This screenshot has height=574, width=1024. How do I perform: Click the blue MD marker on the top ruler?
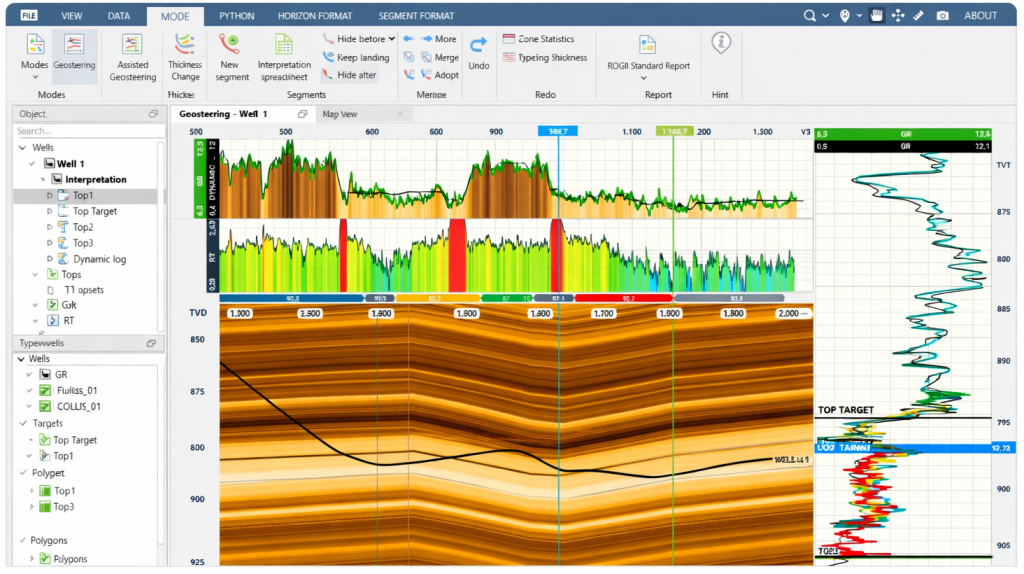(558, 131)
